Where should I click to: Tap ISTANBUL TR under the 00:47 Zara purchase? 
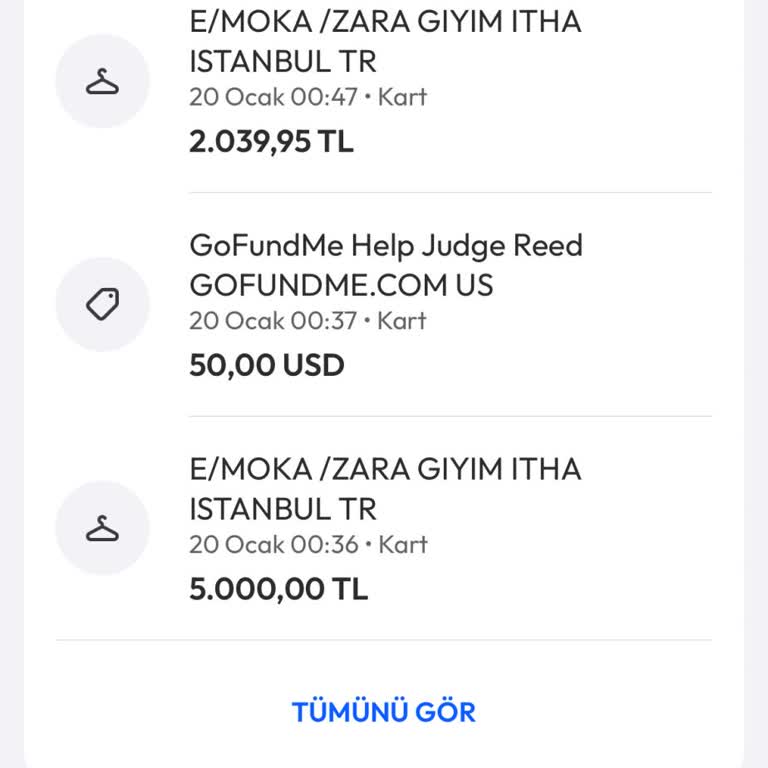[282, 61]
